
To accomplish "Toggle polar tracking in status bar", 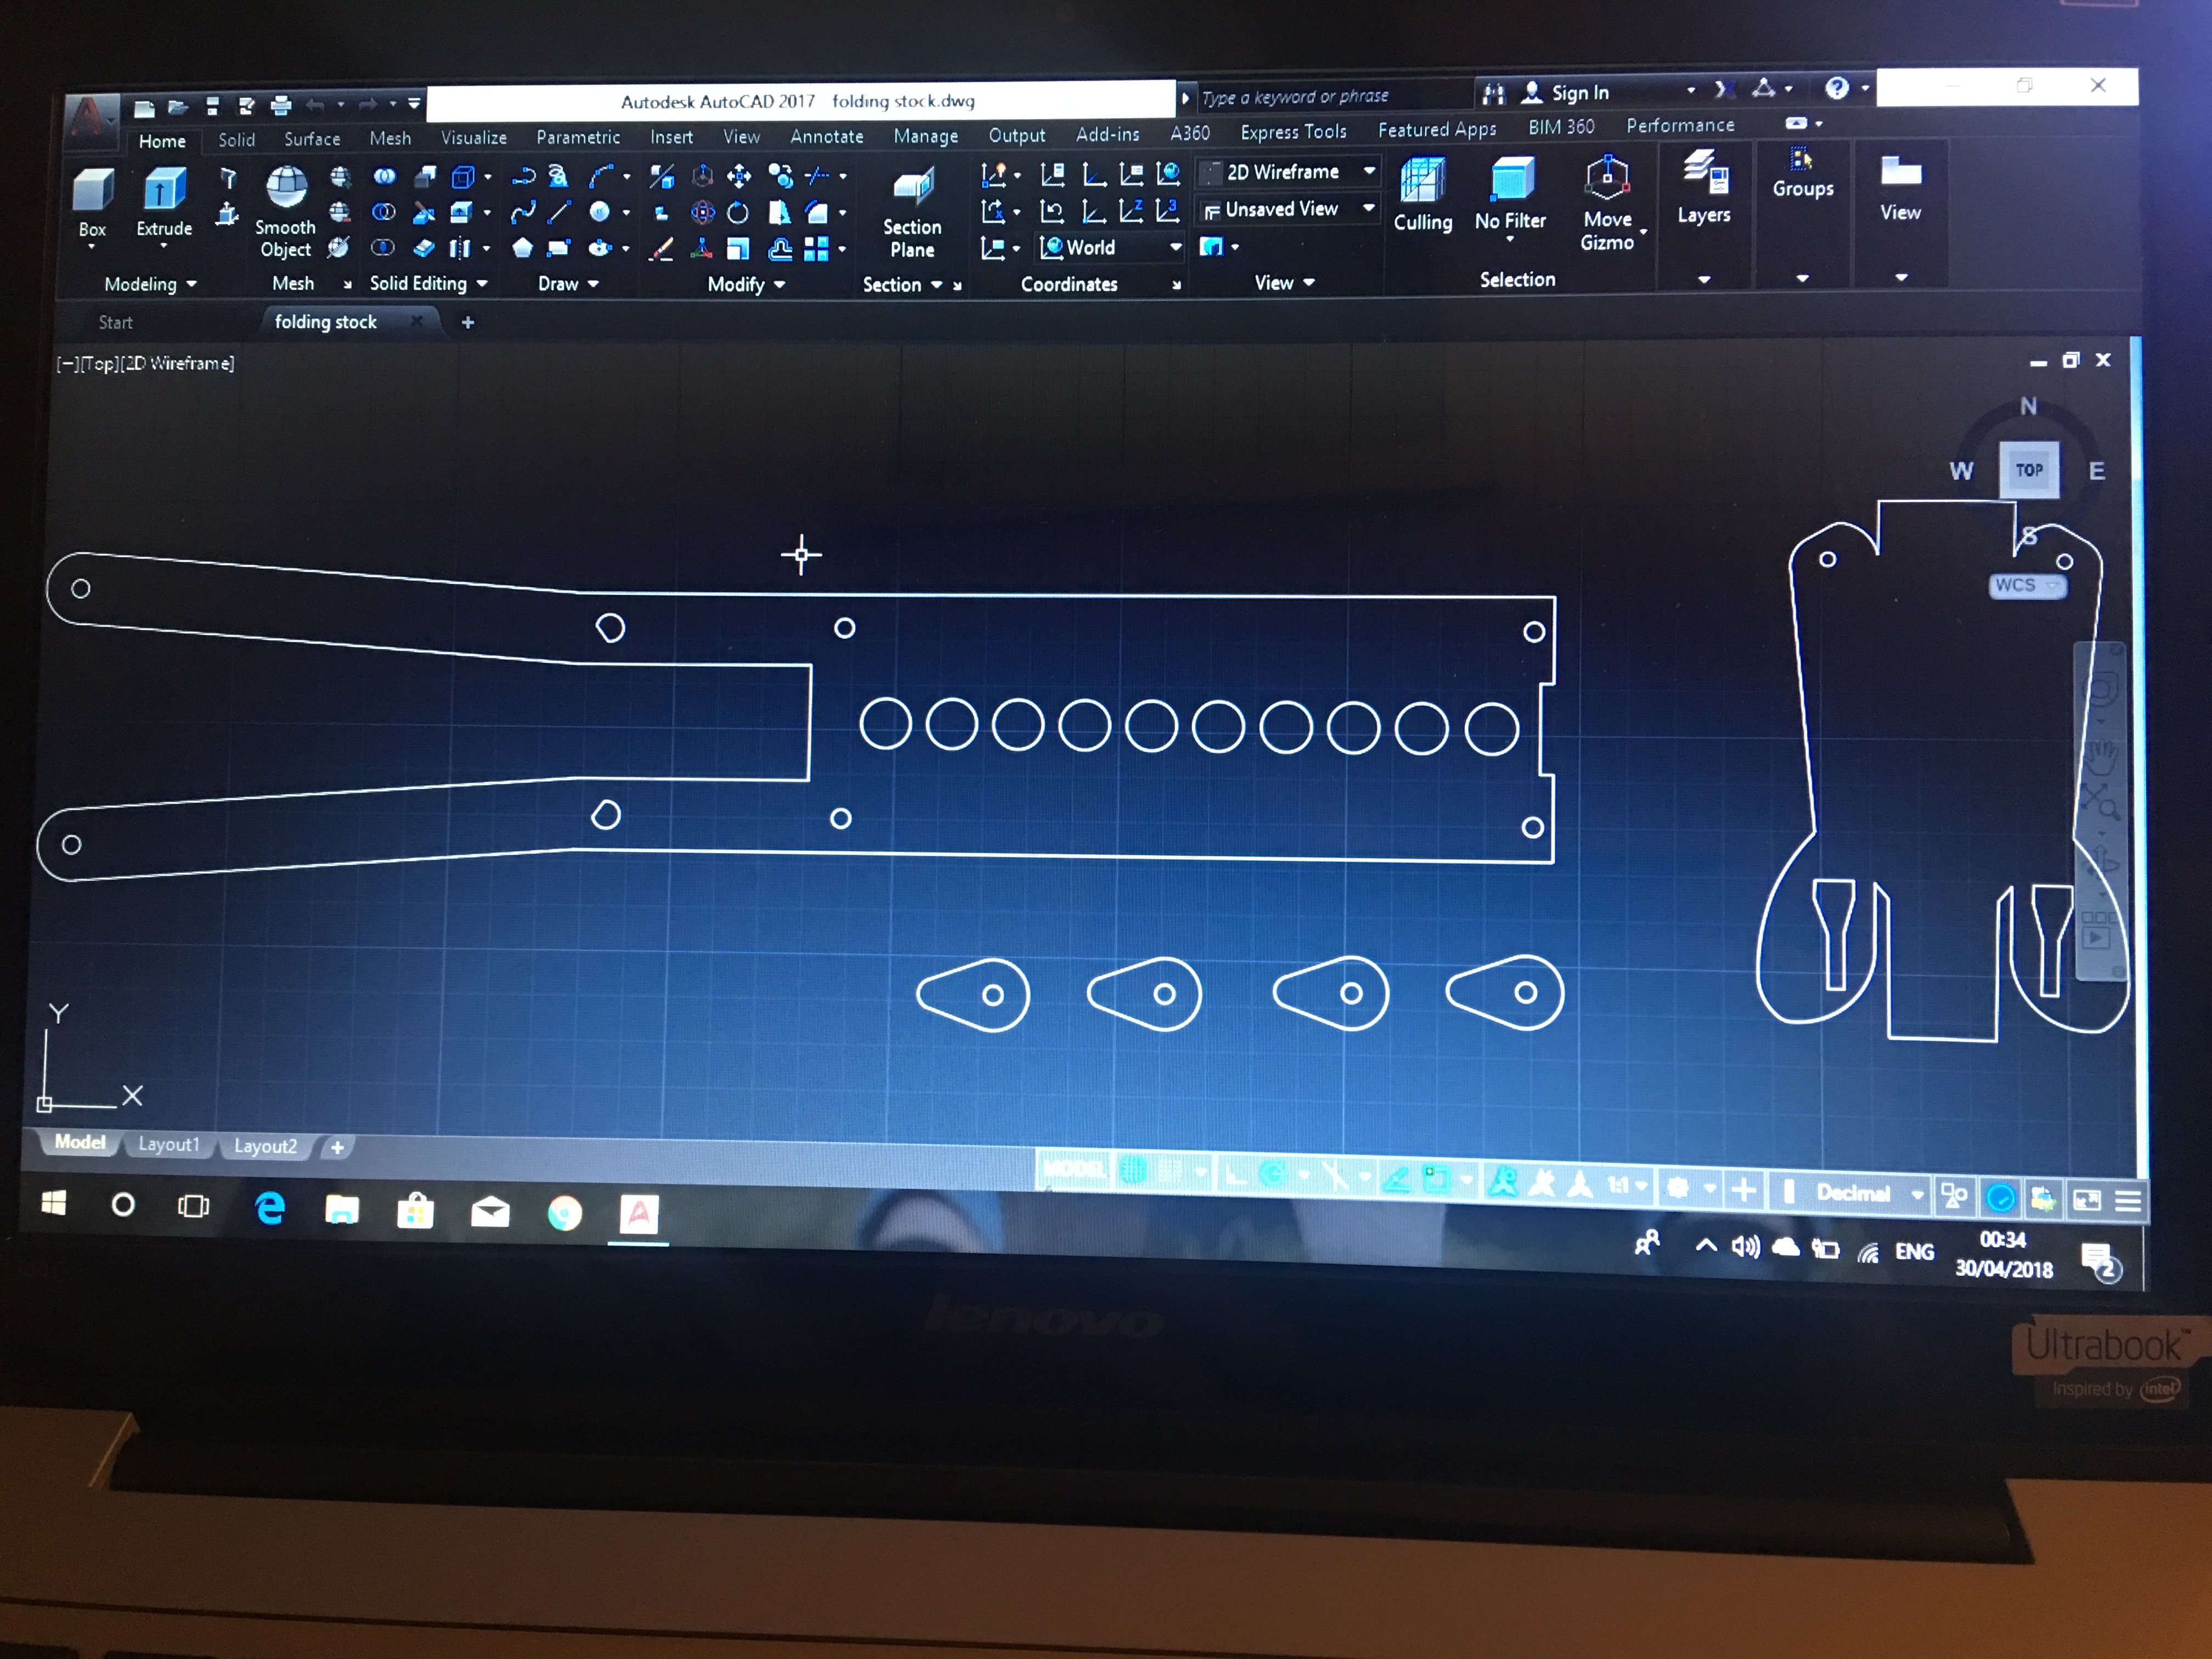I will pyautogui.click(x=1273, y=1175).
